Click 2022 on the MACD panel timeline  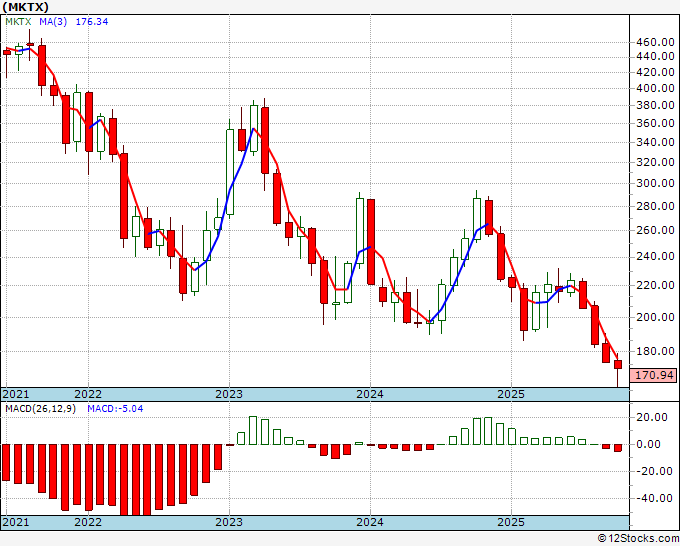[x=88, y=522]
